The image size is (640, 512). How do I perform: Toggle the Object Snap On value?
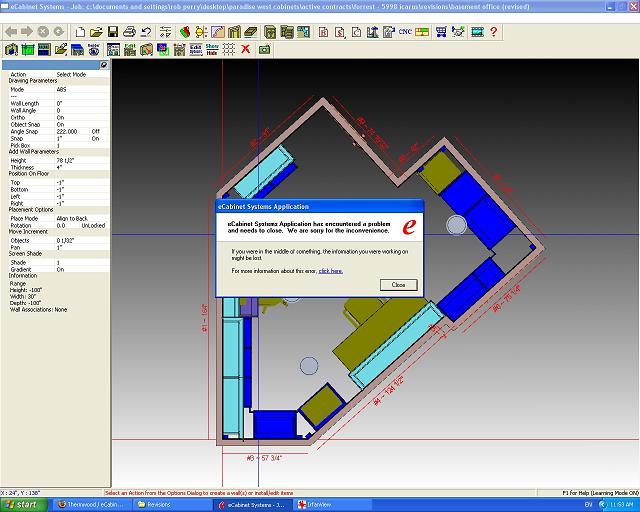(x=60, y=125)
